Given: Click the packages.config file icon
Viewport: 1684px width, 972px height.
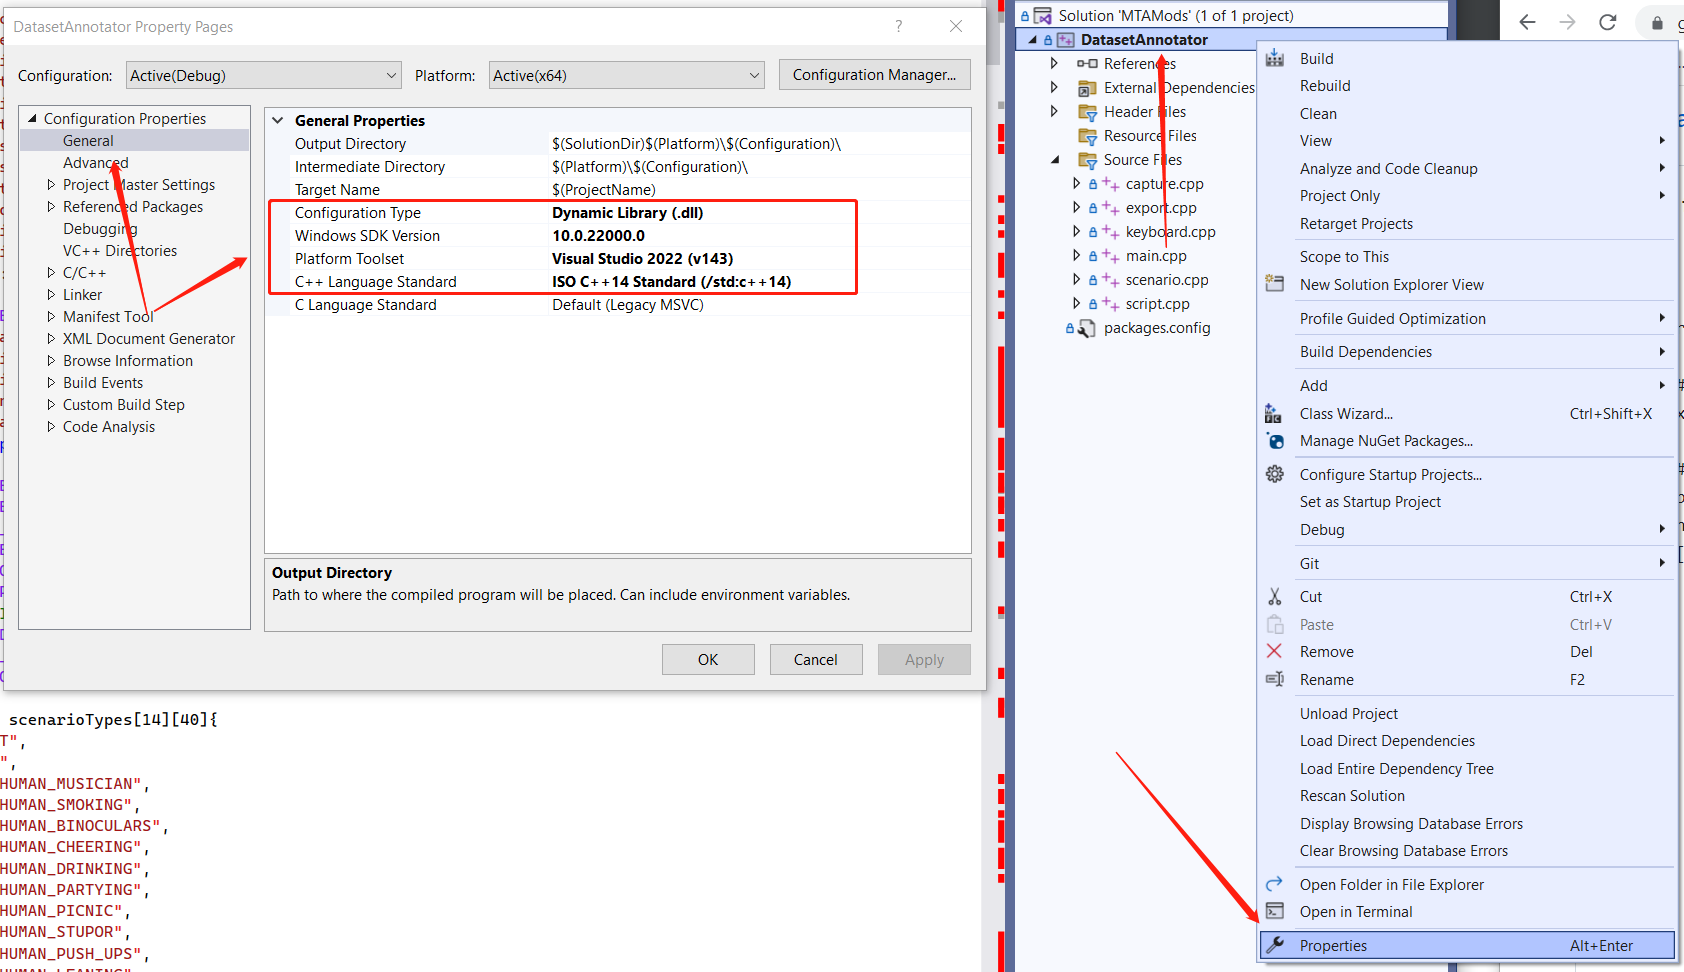Looking at the screenshot, I should (x=1086, y=328).
